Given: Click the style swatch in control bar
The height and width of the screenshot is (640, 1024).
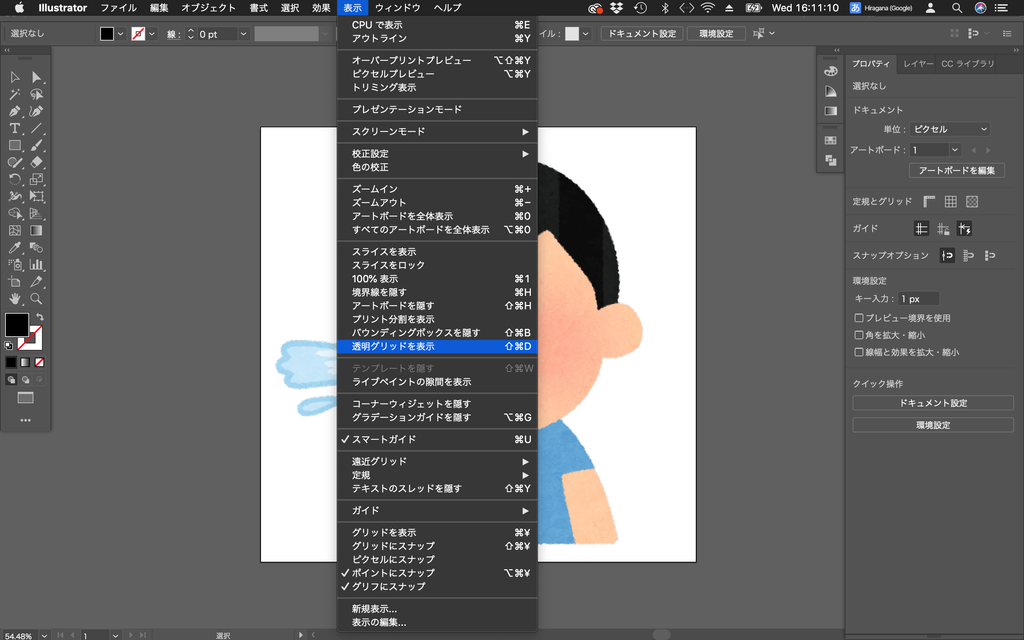Looking at the screenshot, I should pyautogui.click(x=572, y=34).
